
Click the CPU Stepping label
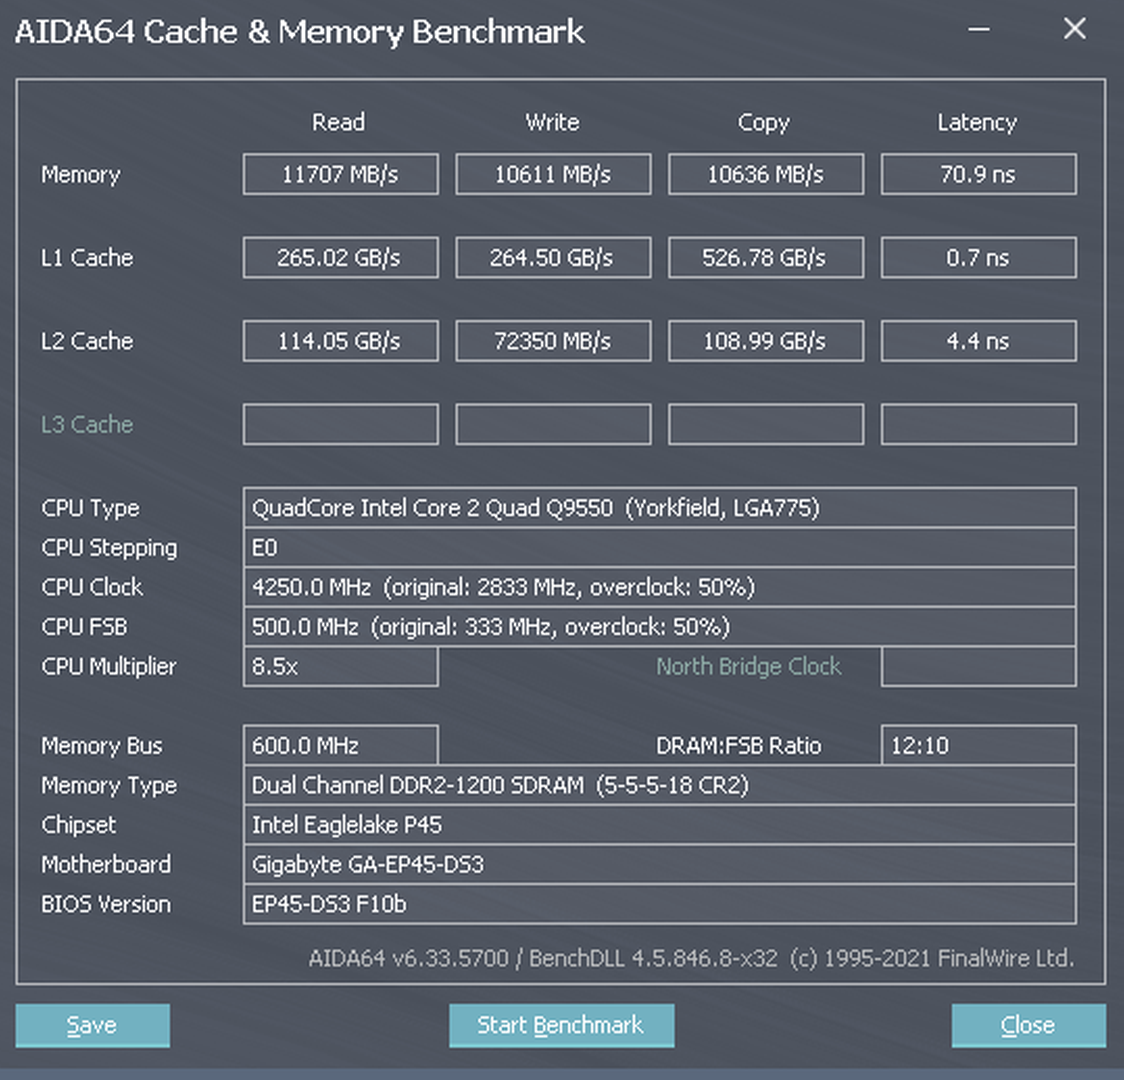[109, 548]
